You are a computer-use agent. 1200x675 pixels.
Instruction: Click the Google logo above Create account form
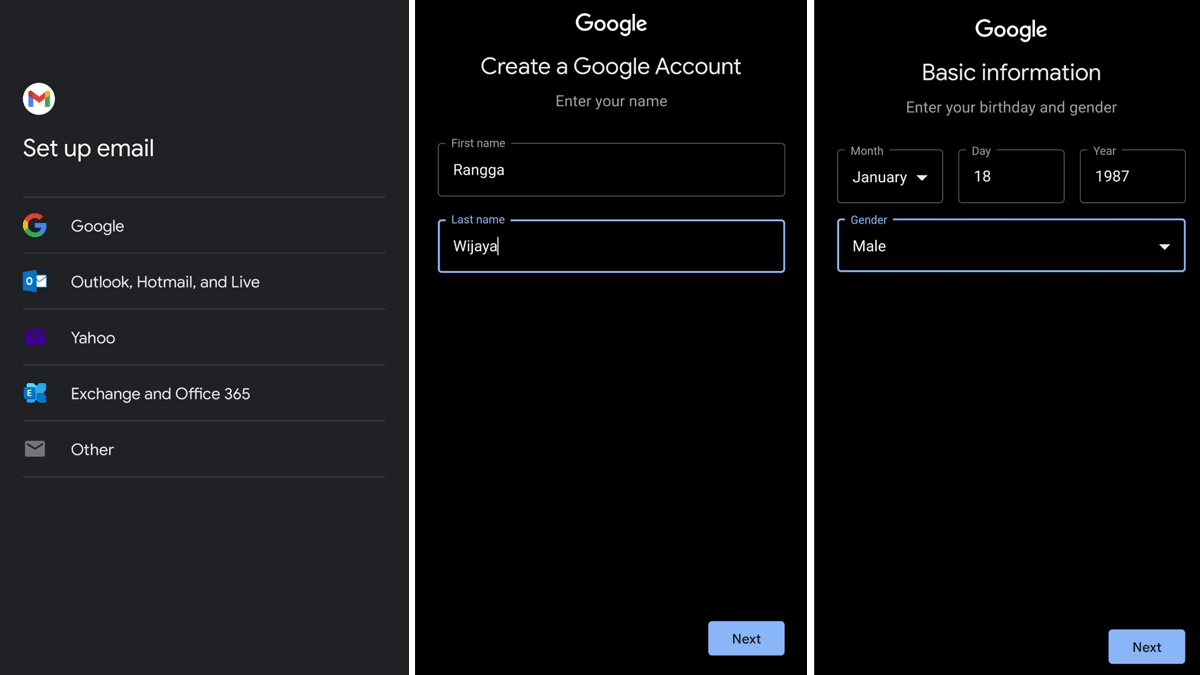pos(610,22)
